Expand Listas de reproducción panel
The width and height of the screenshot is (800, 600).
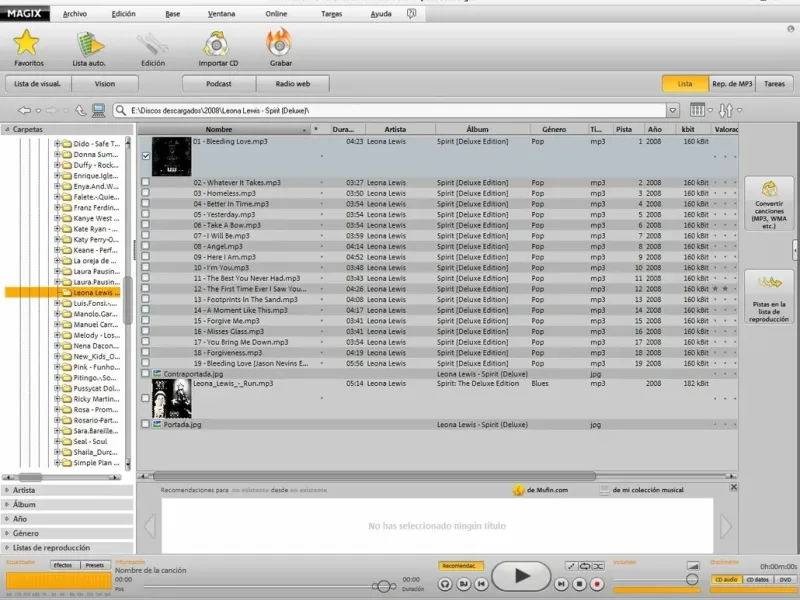(67, 547)
